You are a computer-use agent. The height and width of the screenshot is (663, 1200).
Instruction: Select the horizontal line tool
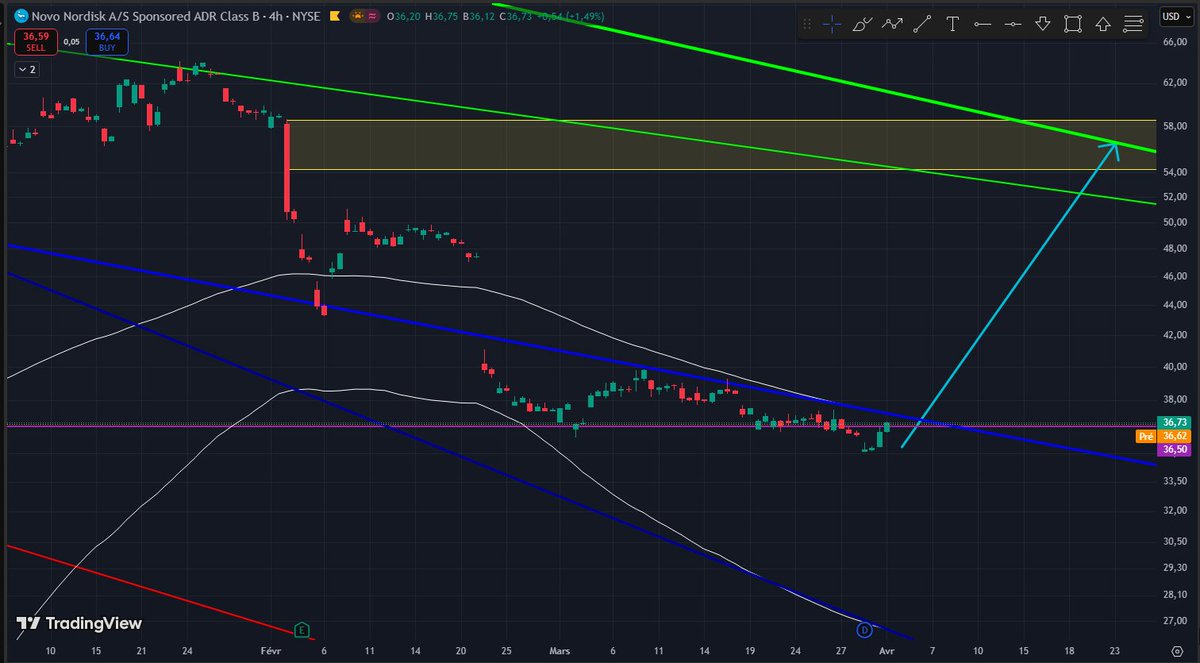1012,24
